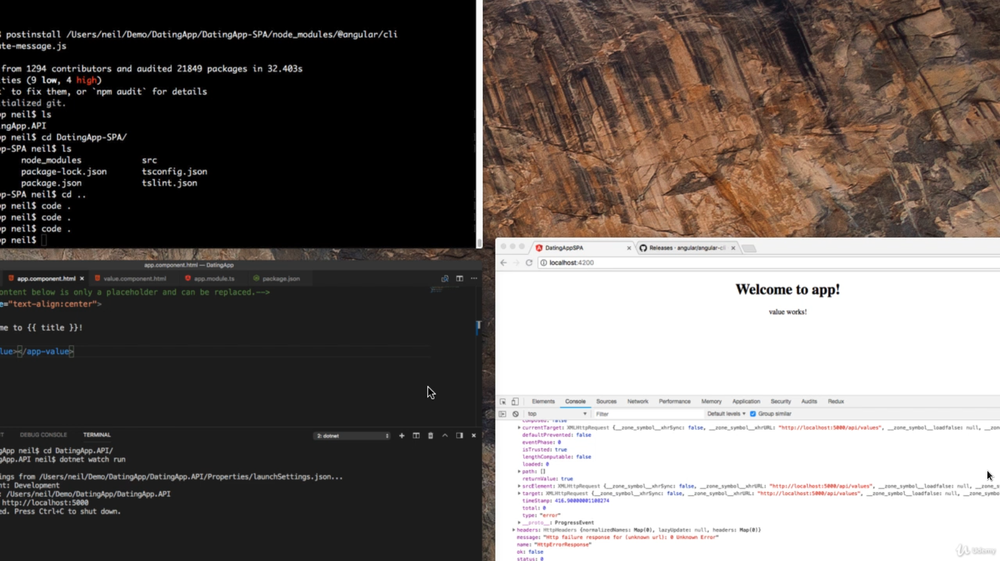Screen dimensions: 1000x561
Task: Open the terminal selector '2: dotnet' dropdown
Action: pyautogui.click(x=352, y=435)
